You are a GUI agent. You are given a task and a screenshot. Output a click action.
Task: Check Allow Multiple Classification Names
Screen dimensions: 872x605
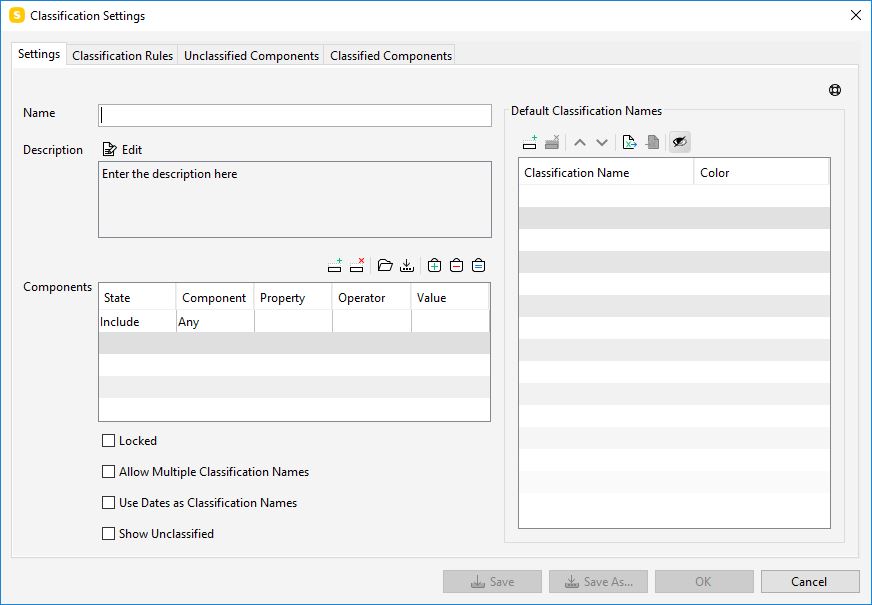point(108,471)
